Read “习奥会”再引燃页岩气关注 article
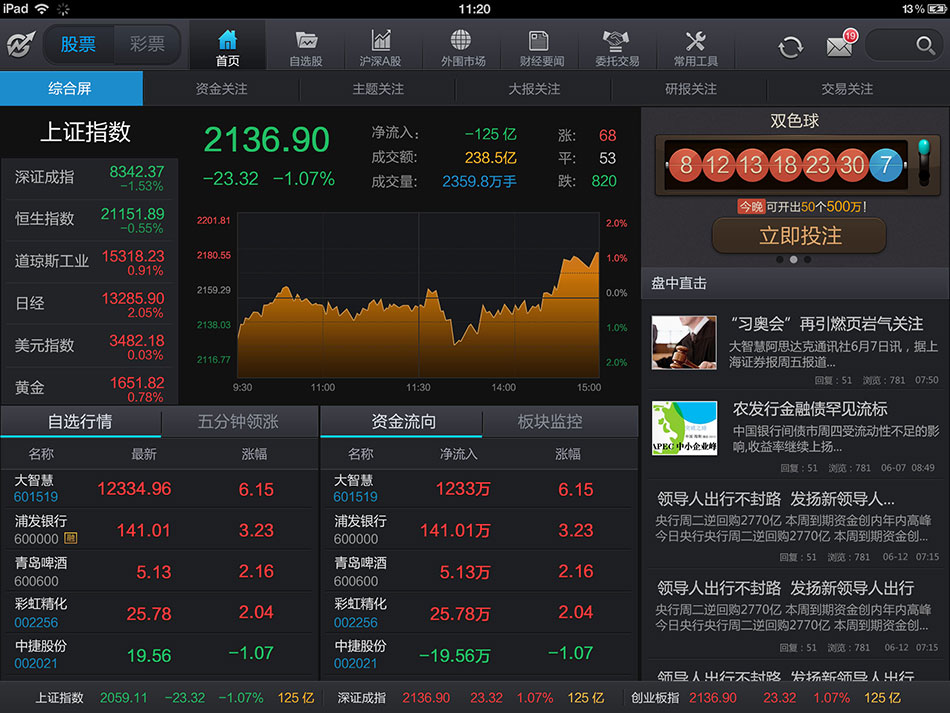 tap(826, 324)
